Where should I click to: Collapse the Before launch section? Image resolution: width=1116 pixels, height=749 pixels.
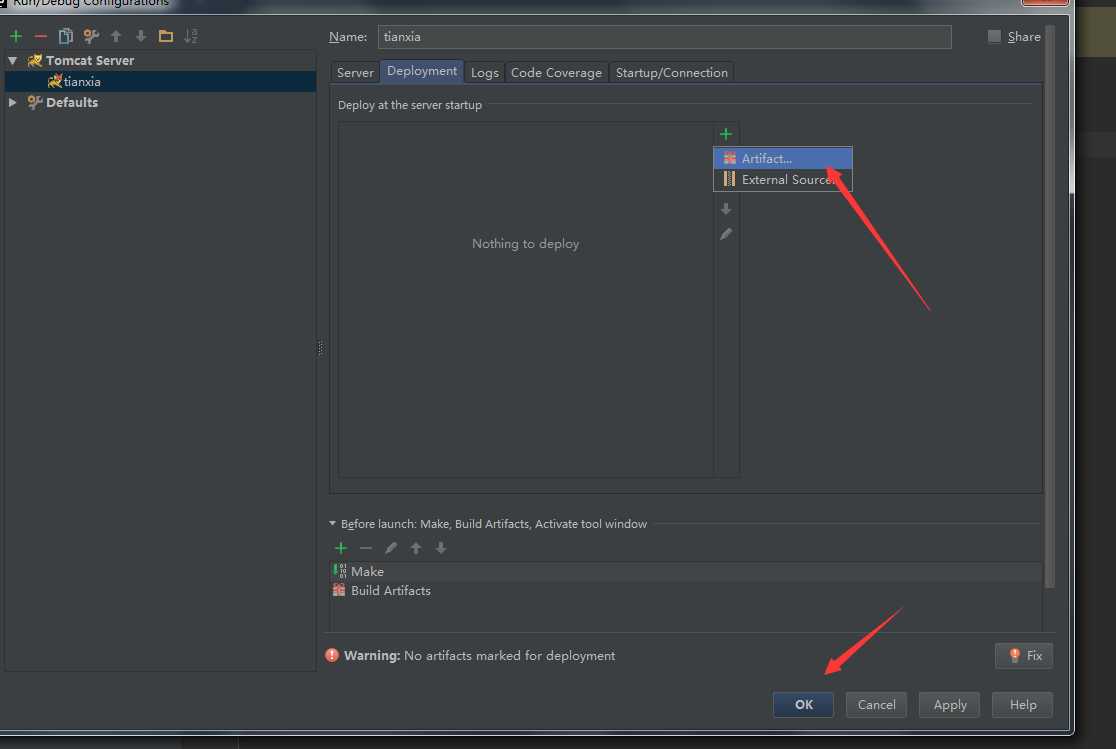(332, 523)
